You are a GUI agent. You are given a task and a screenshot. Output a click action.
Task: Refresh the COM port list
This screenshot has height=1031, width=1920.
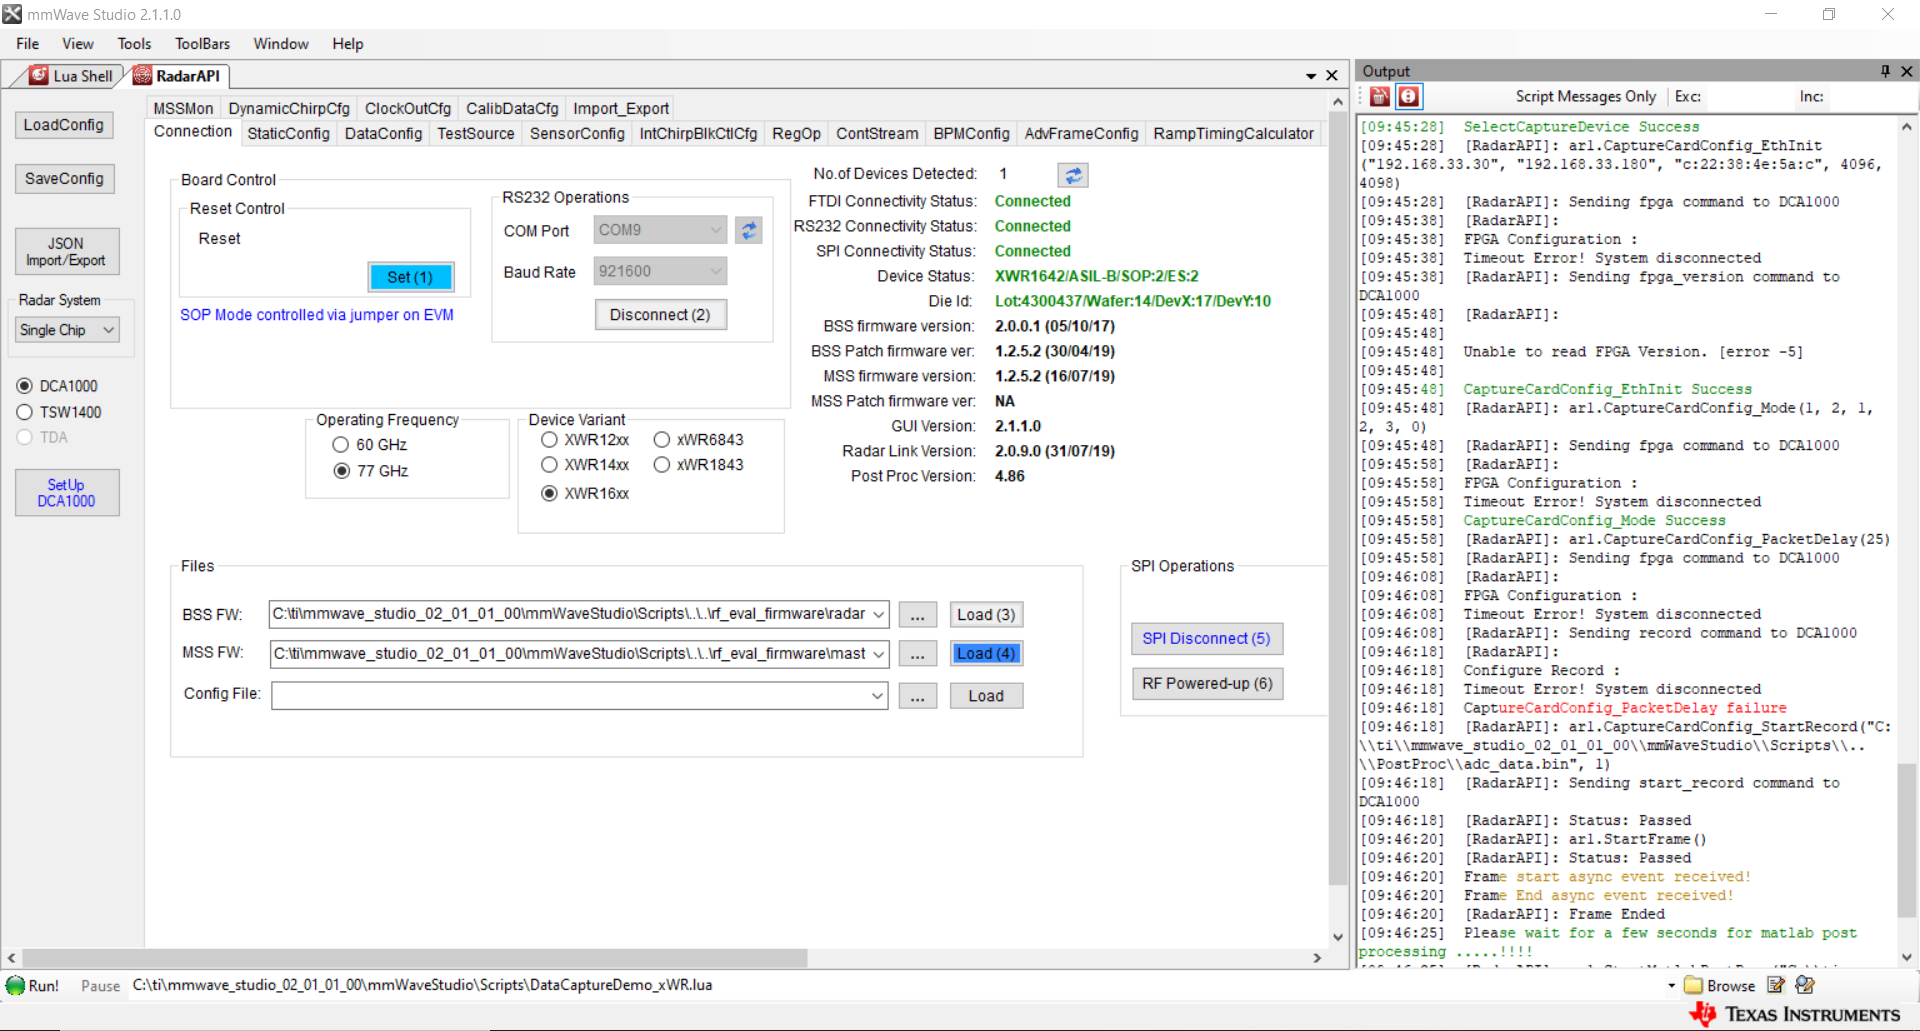(748, 230)
